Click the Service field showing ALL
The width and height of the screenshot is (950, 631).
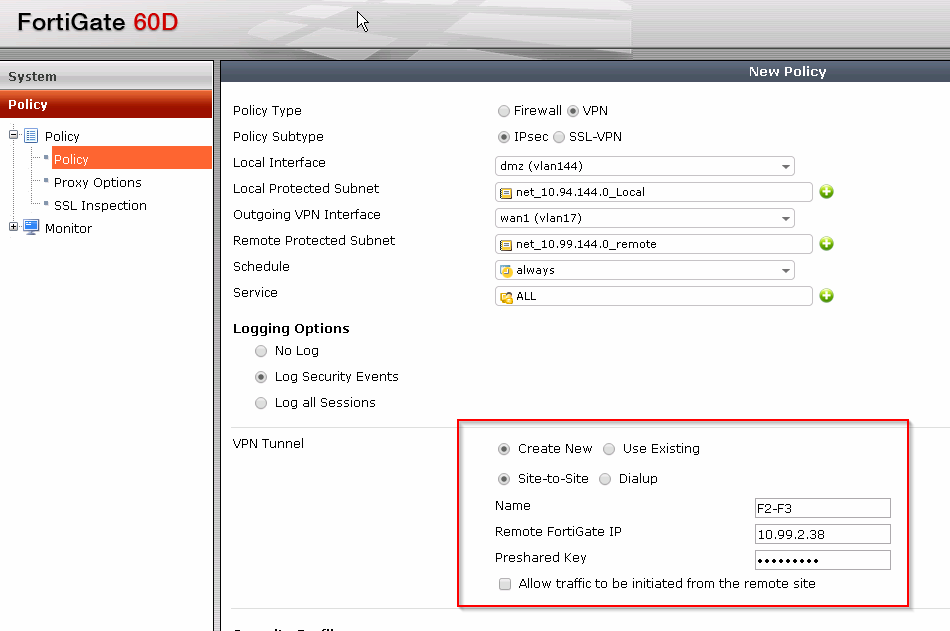click(x=653, y=296)
